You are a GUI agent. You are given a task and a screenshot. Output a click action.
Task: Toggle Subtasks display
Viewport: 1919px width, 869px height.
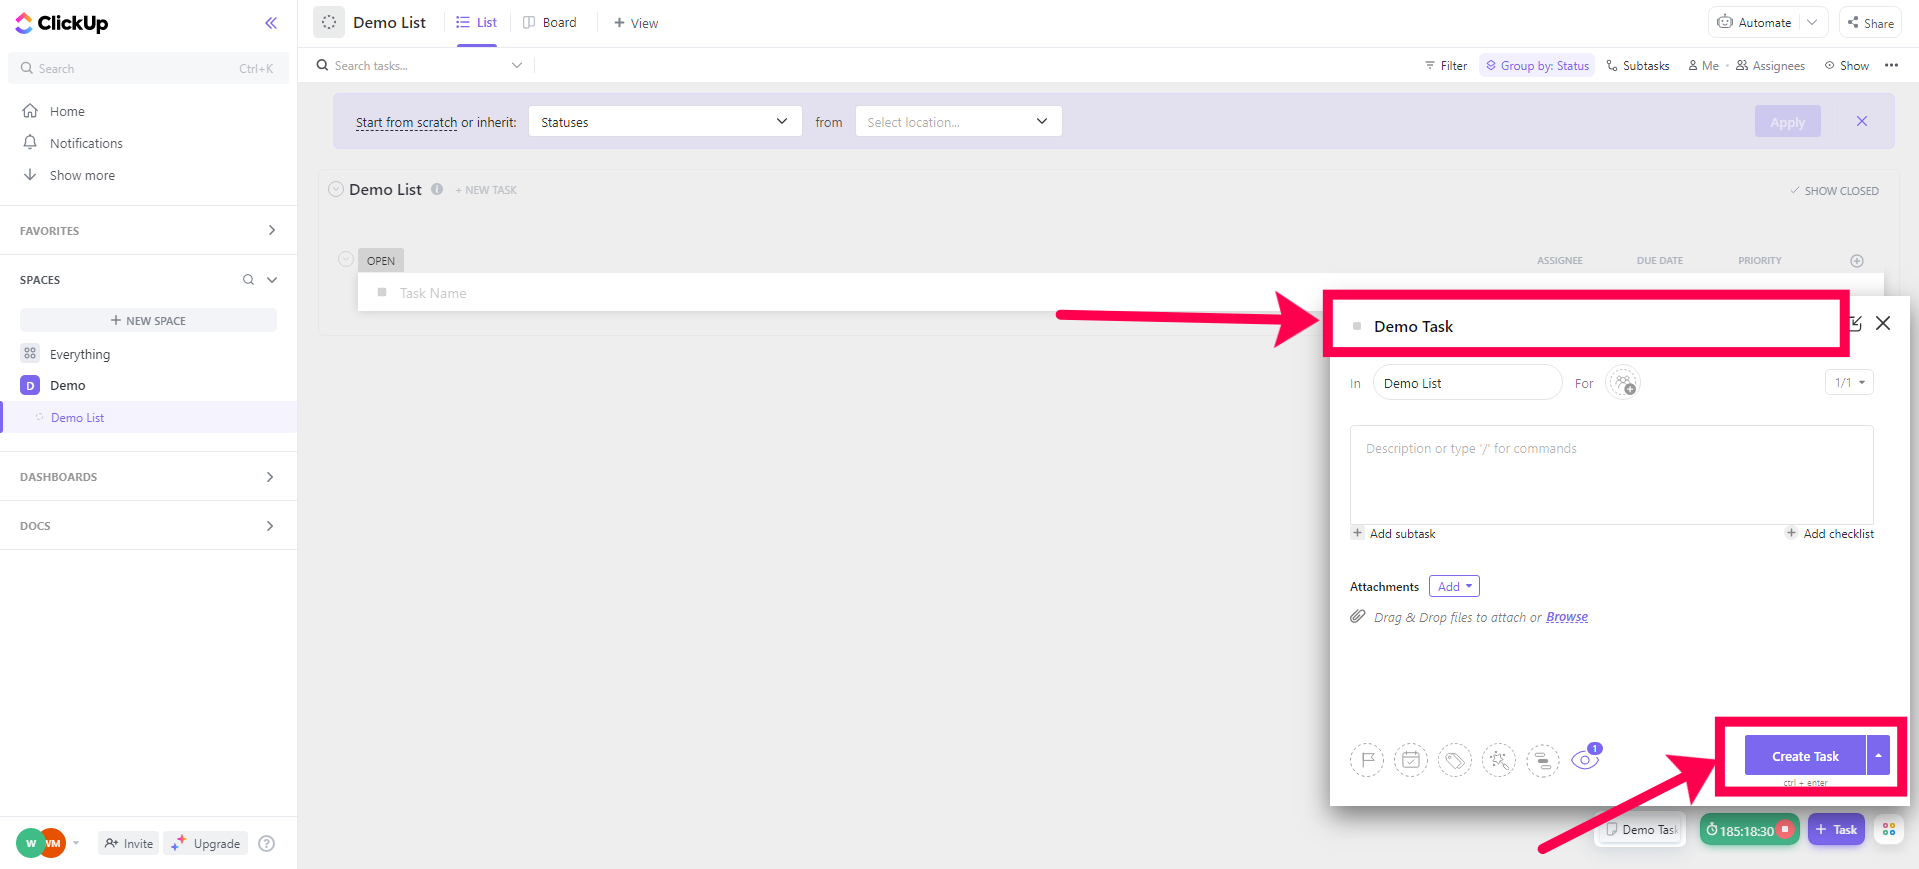pos(1638,65)
